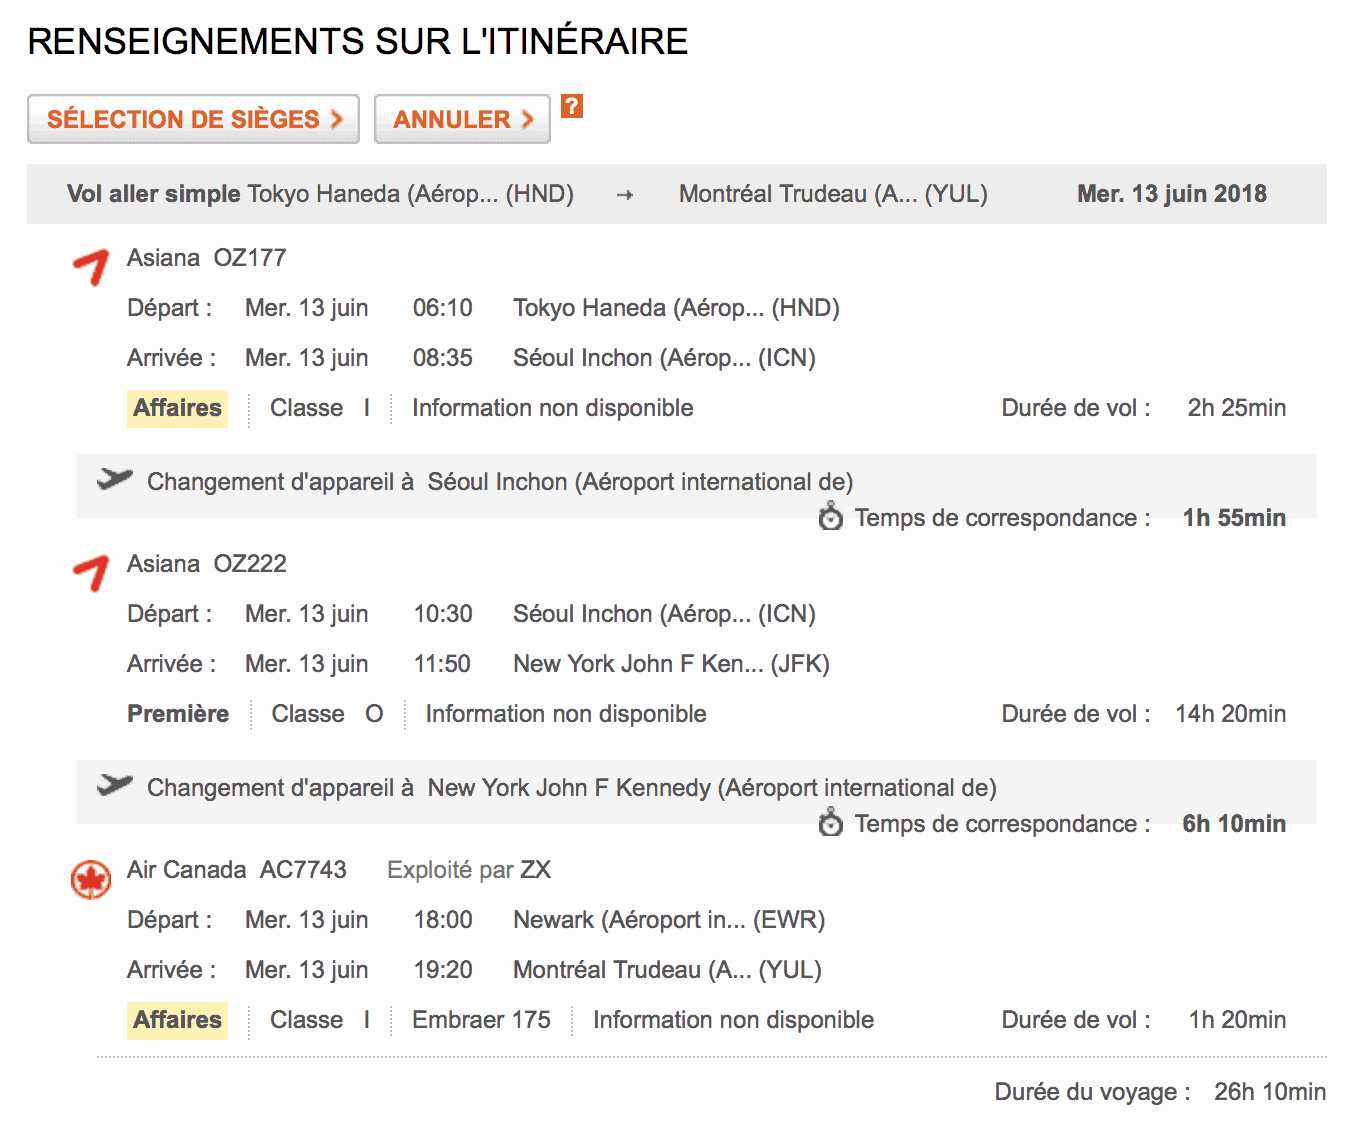Click the Exploité par ZX text

coord(467,870)
